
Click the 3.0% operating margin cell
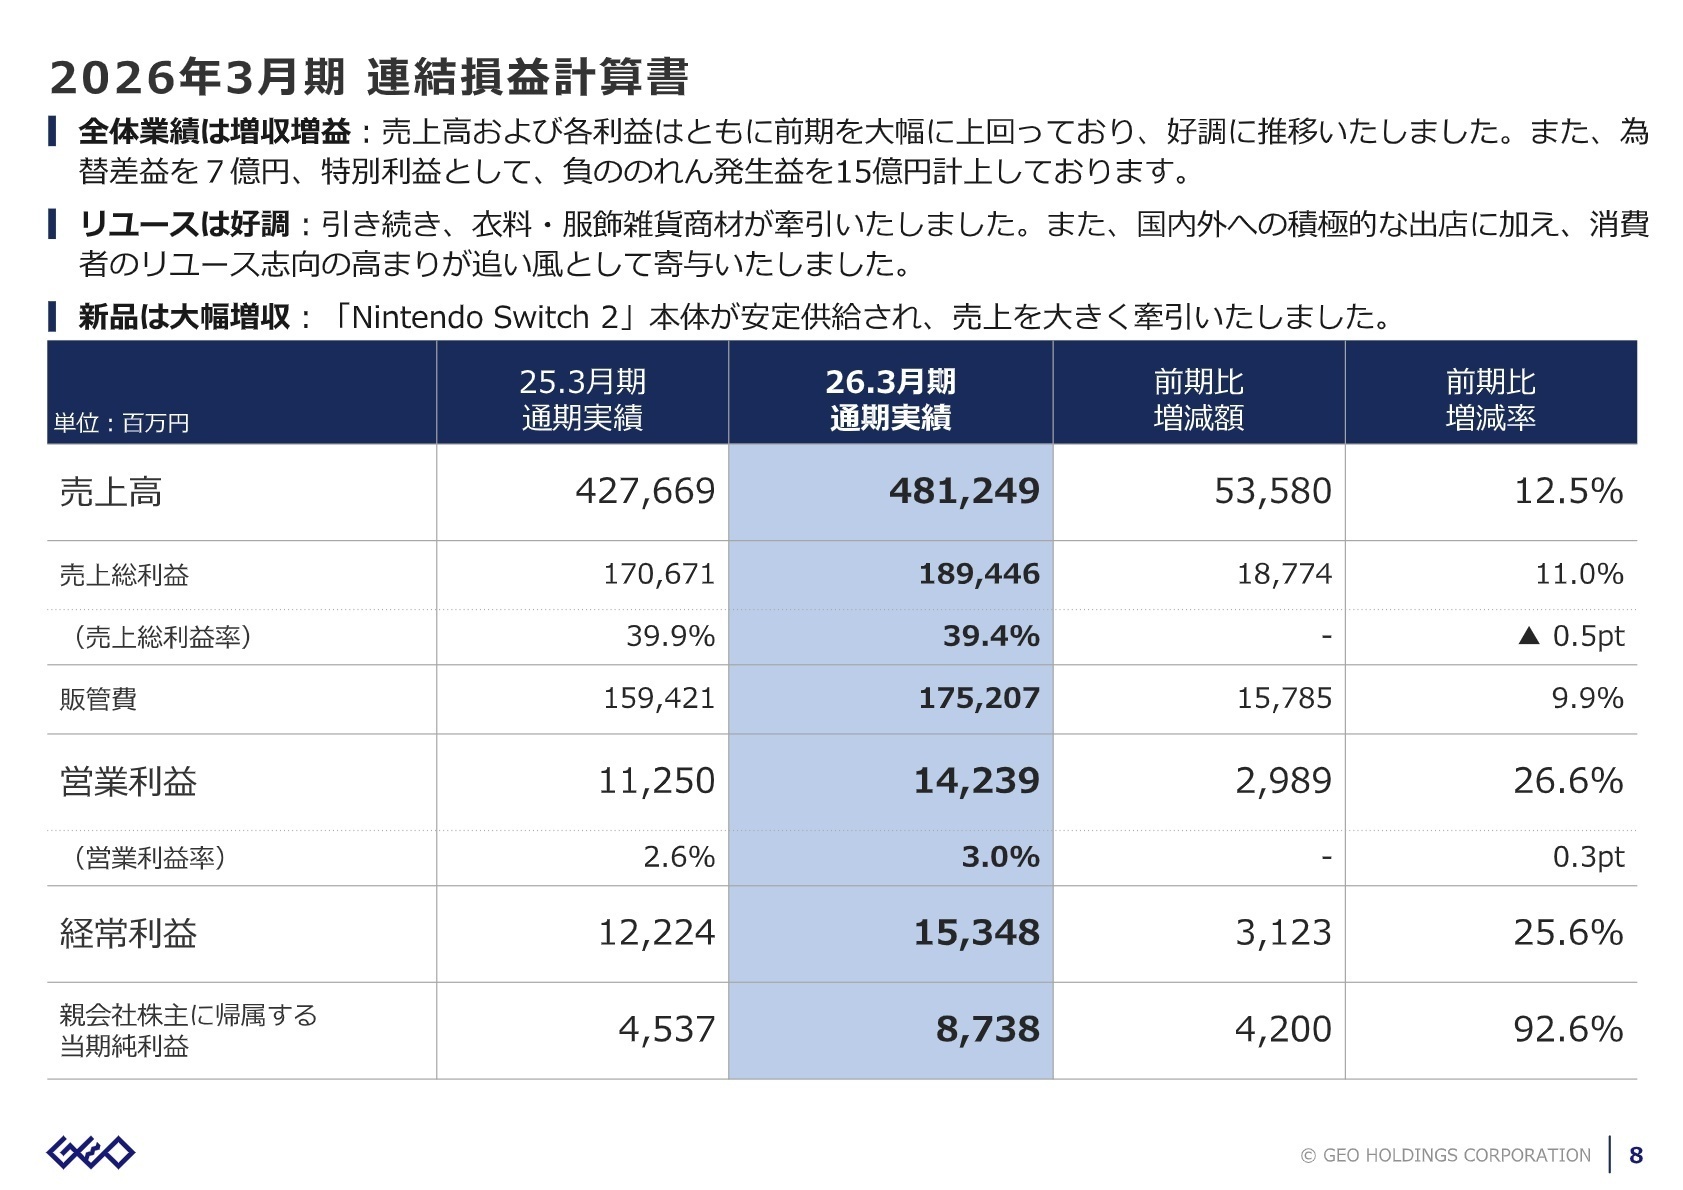coord(1001,857)
